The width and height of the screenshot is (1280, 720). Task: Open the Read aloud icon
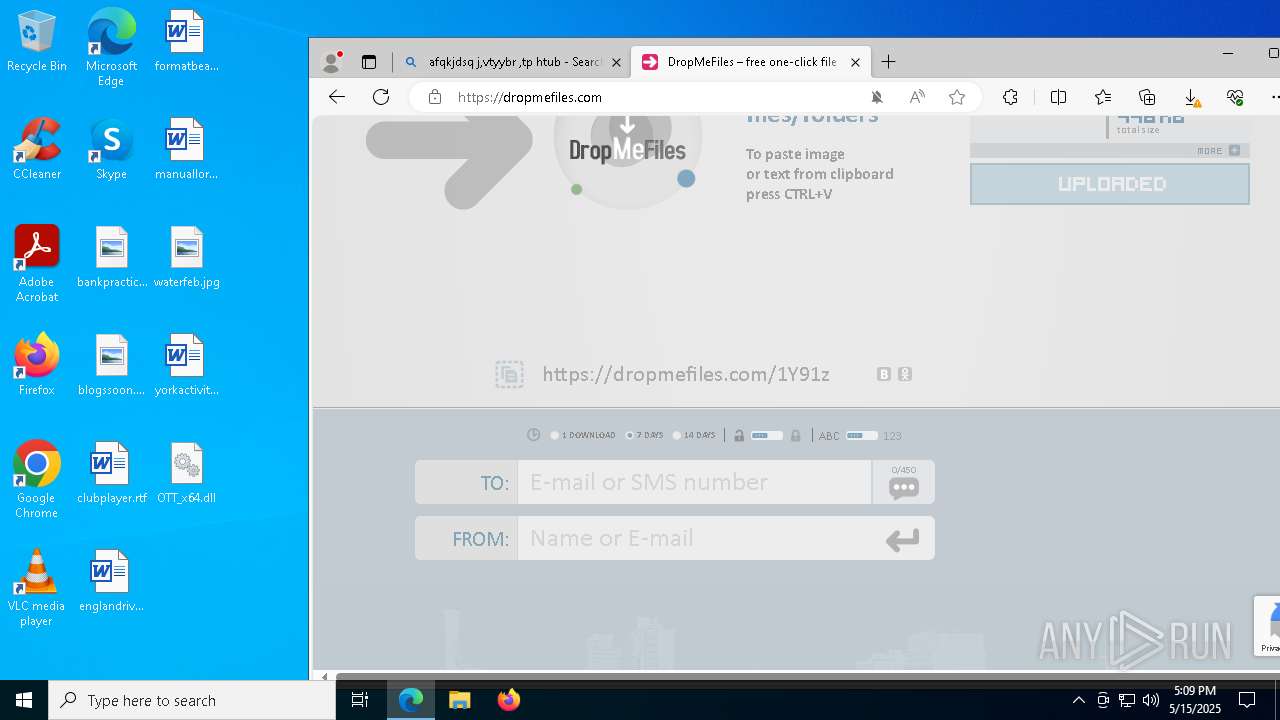917,97
